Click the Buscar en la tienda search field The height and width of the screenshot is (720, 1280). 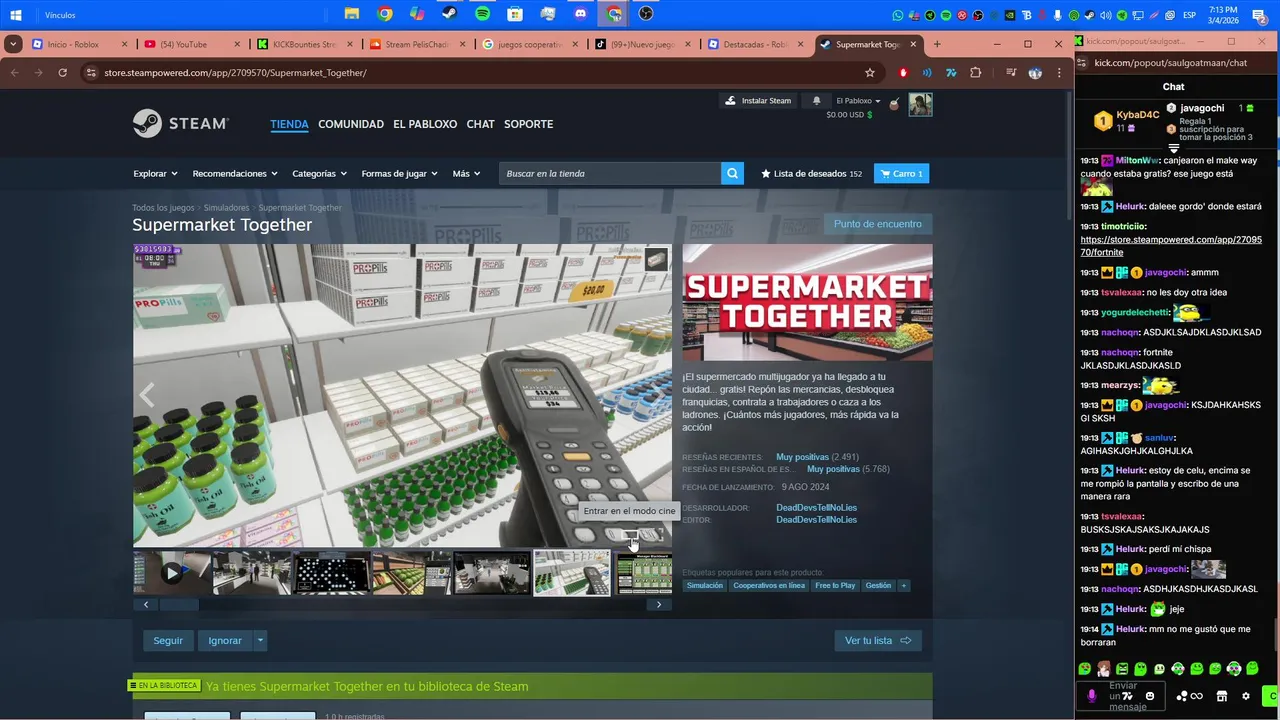(610, 173)
